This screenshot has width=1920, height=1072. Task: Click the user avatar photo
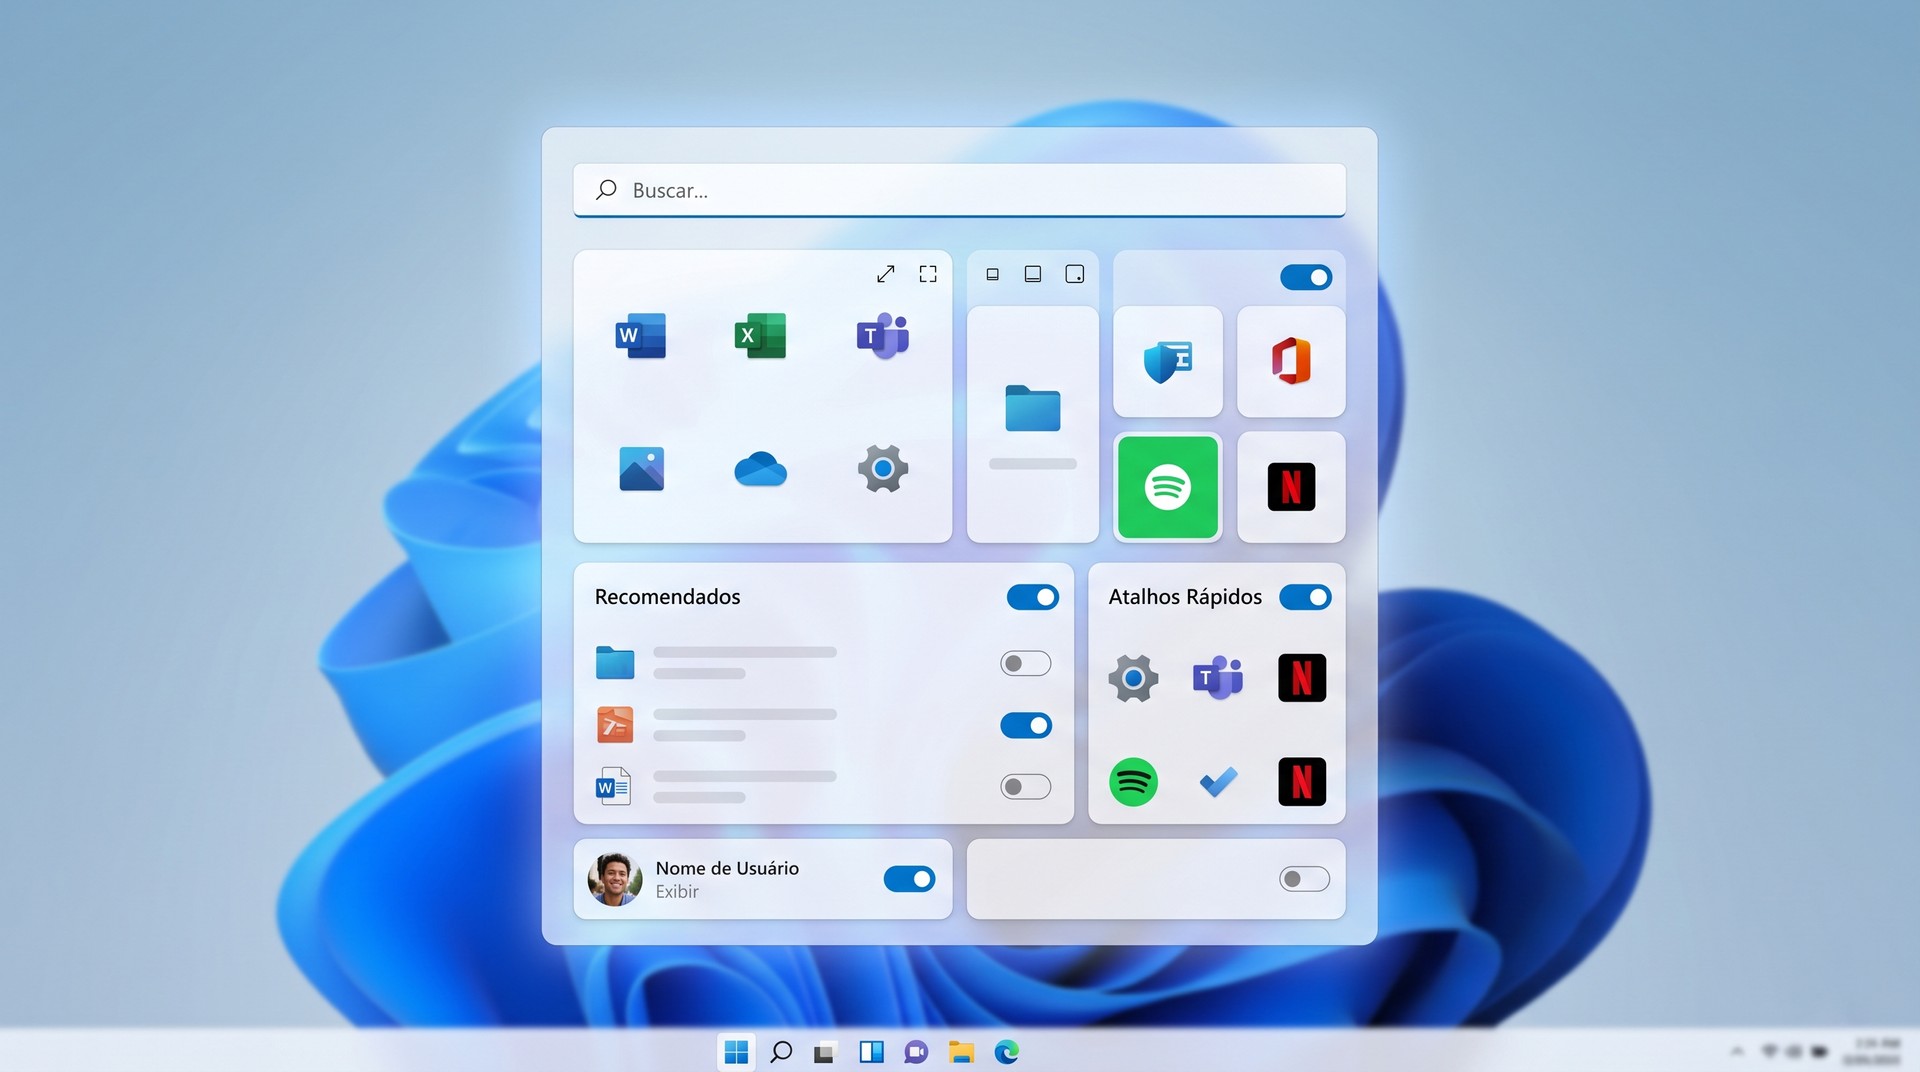pyautogui.click(x=615, y=879)
